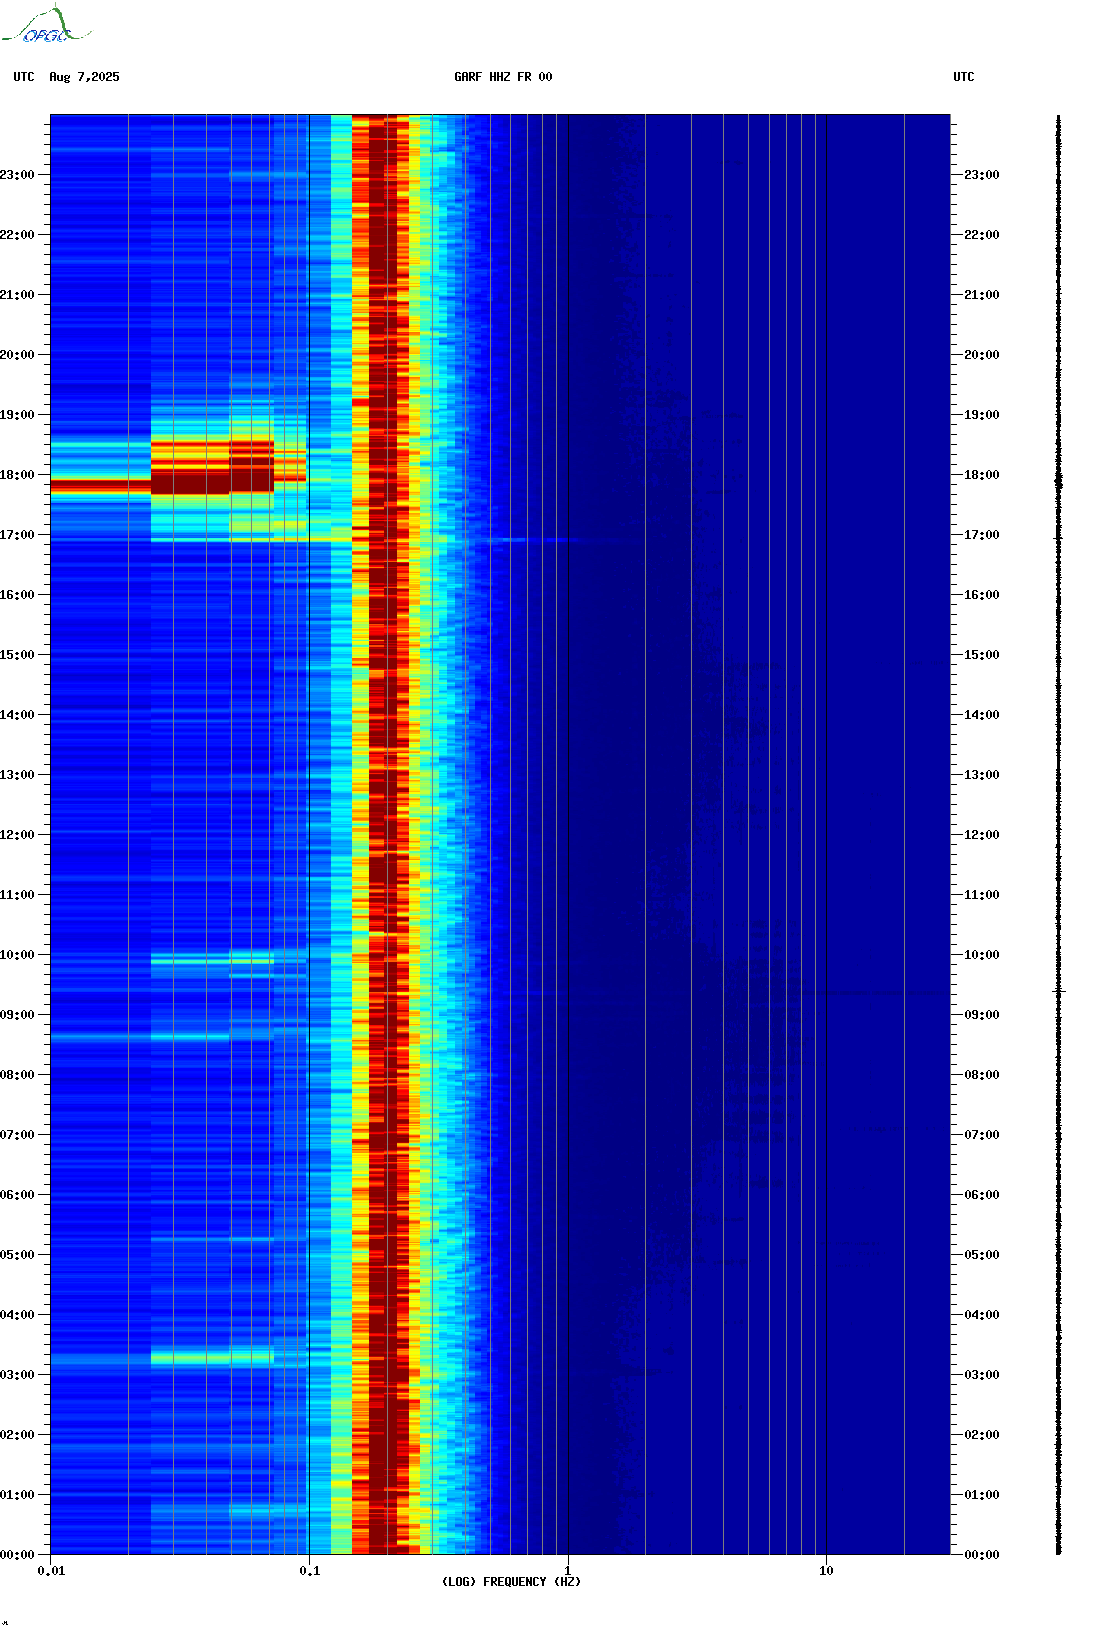
Task: Click the 20:00 label on the left time axis
Action: click(x=17, y=355)
